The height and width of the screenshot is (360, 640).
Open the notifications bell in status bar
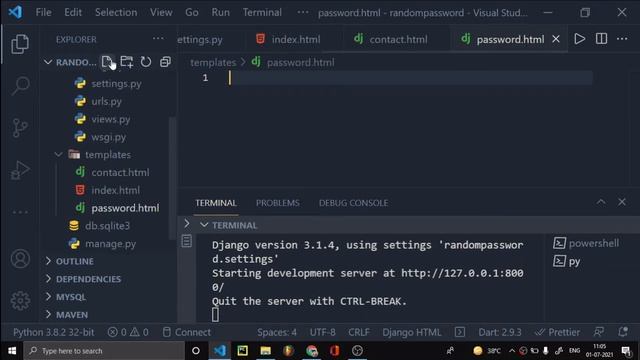point(623,332)
